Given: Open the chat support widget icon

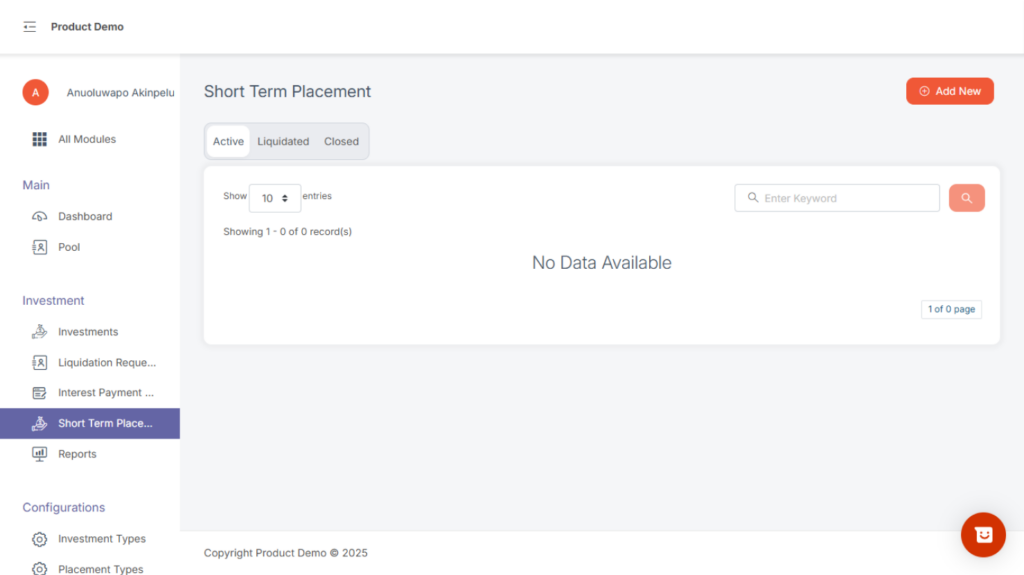Looking at the screenshot, I should [983, 535].
